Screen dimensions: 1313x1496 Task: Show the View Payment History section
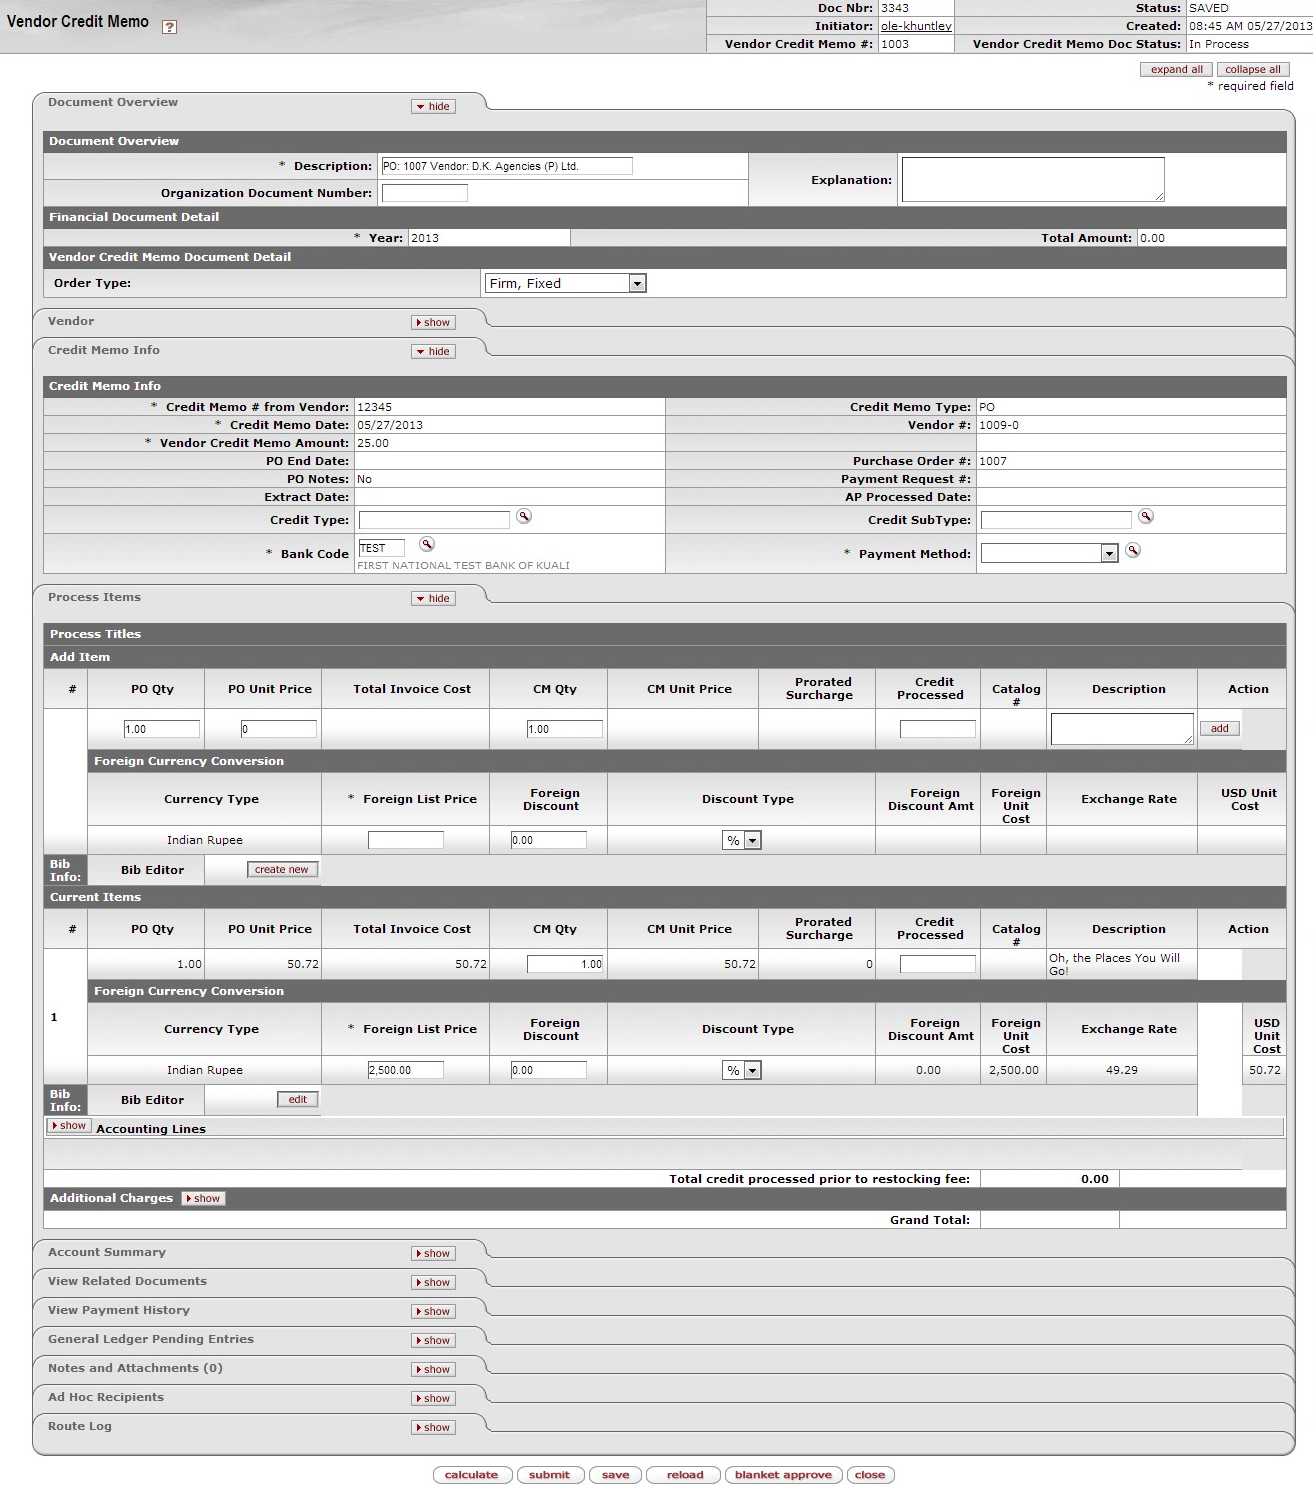pyautogui.click(x=433, y=1311)
